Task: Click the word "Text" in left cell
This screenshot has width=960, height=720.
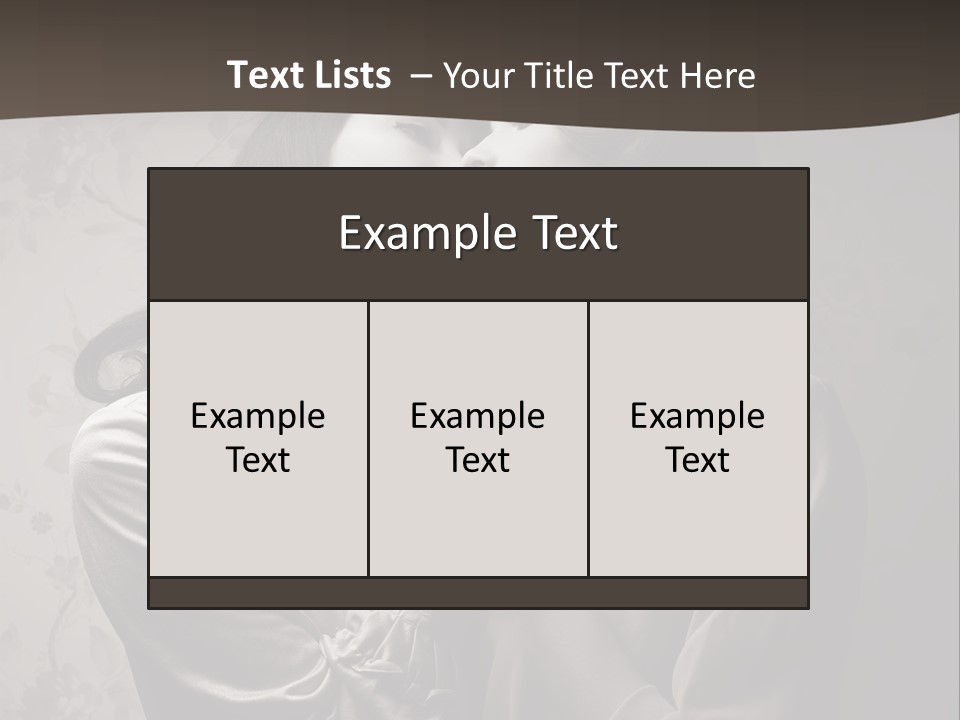Action: (x=258, y=460)
